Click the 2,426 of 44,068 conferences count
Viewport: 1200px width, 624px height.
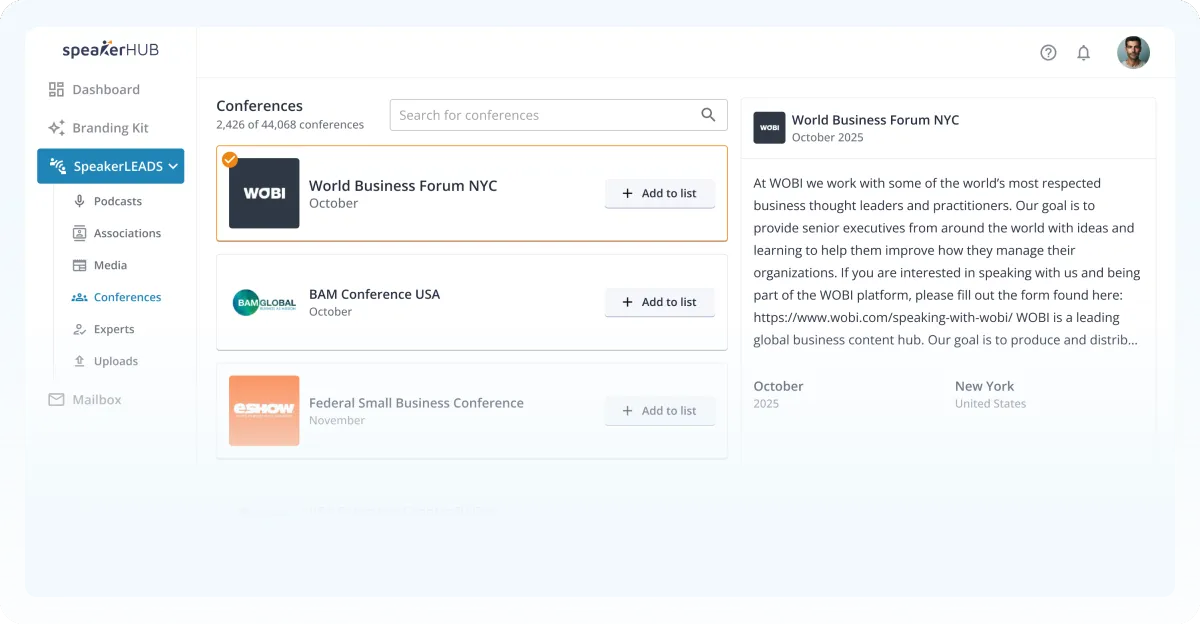click(x=290, y=125)
